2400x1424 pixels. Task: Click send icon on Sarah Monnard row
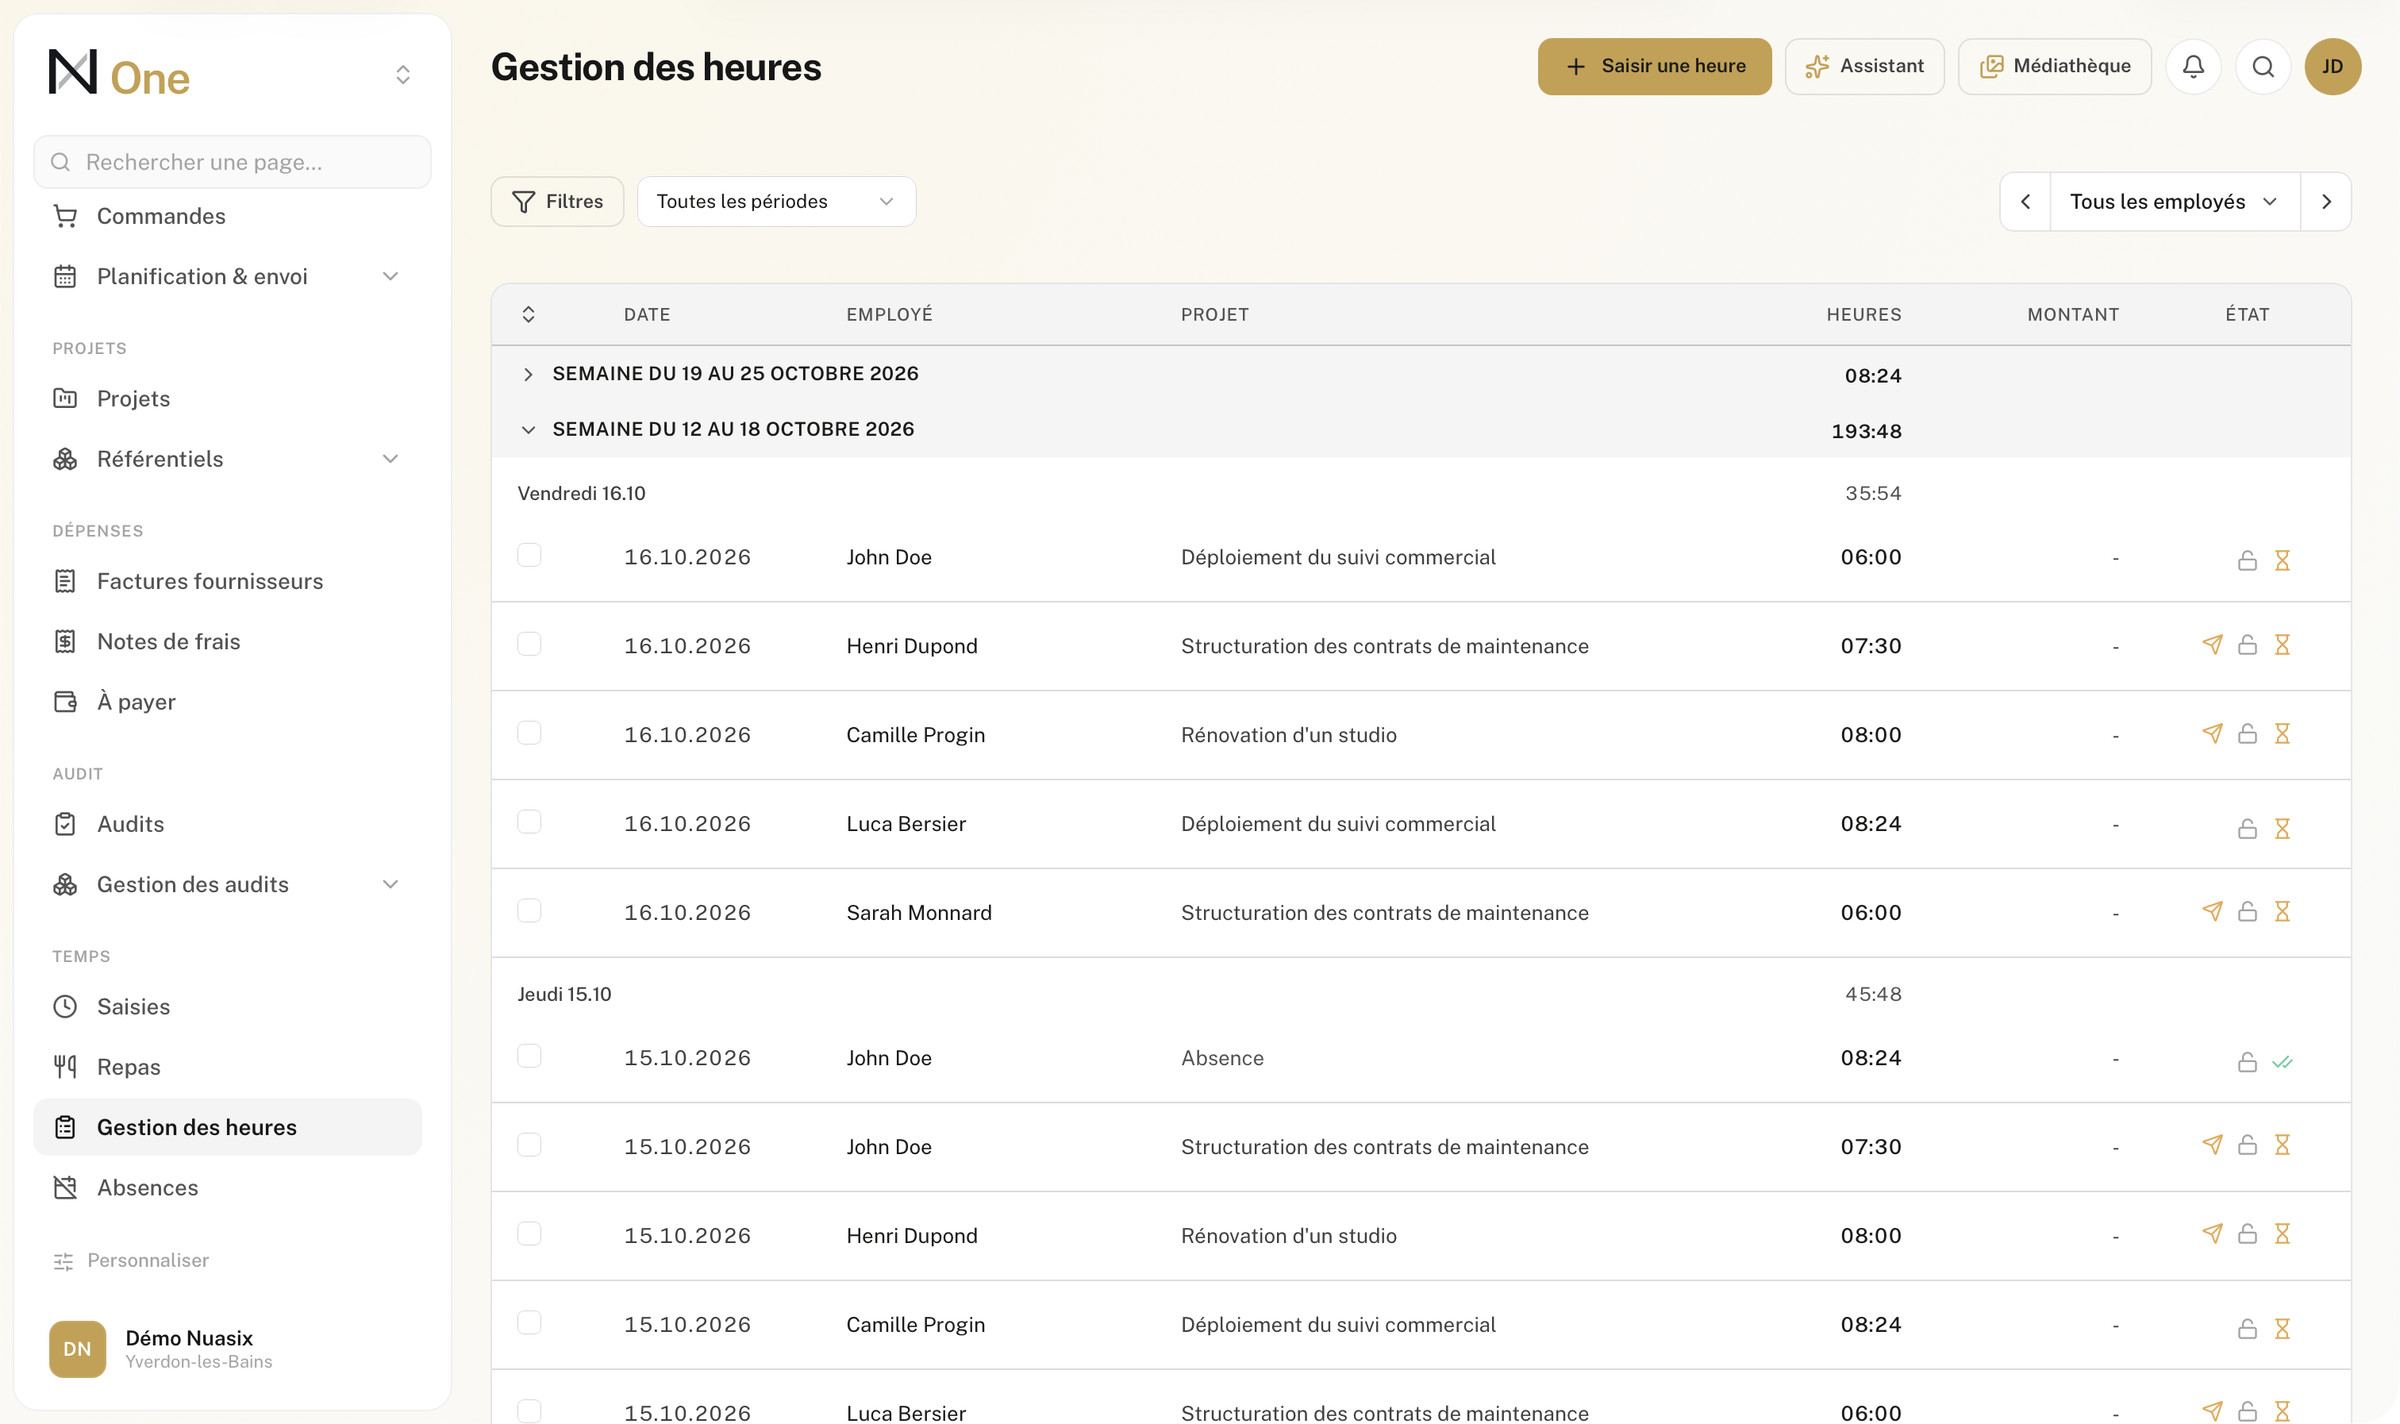2212,911
